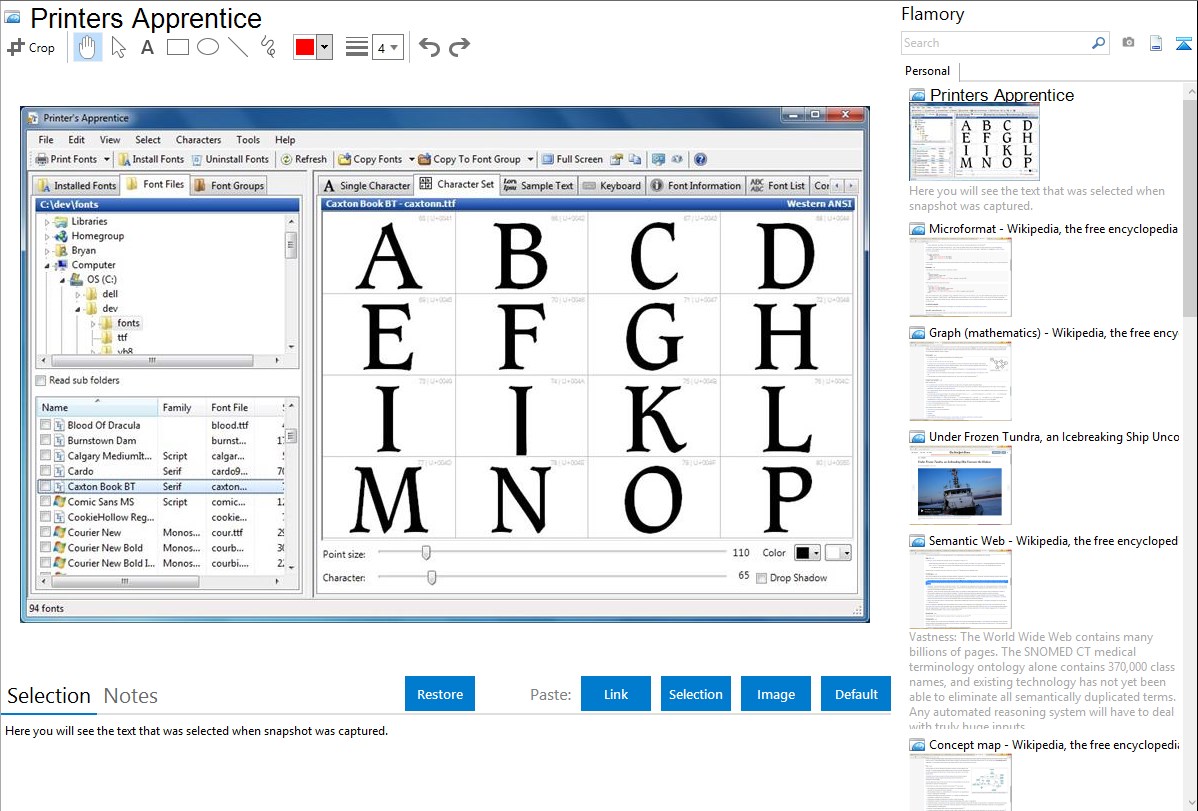Pick the rectangle drawing tool

tap(177, 47)
